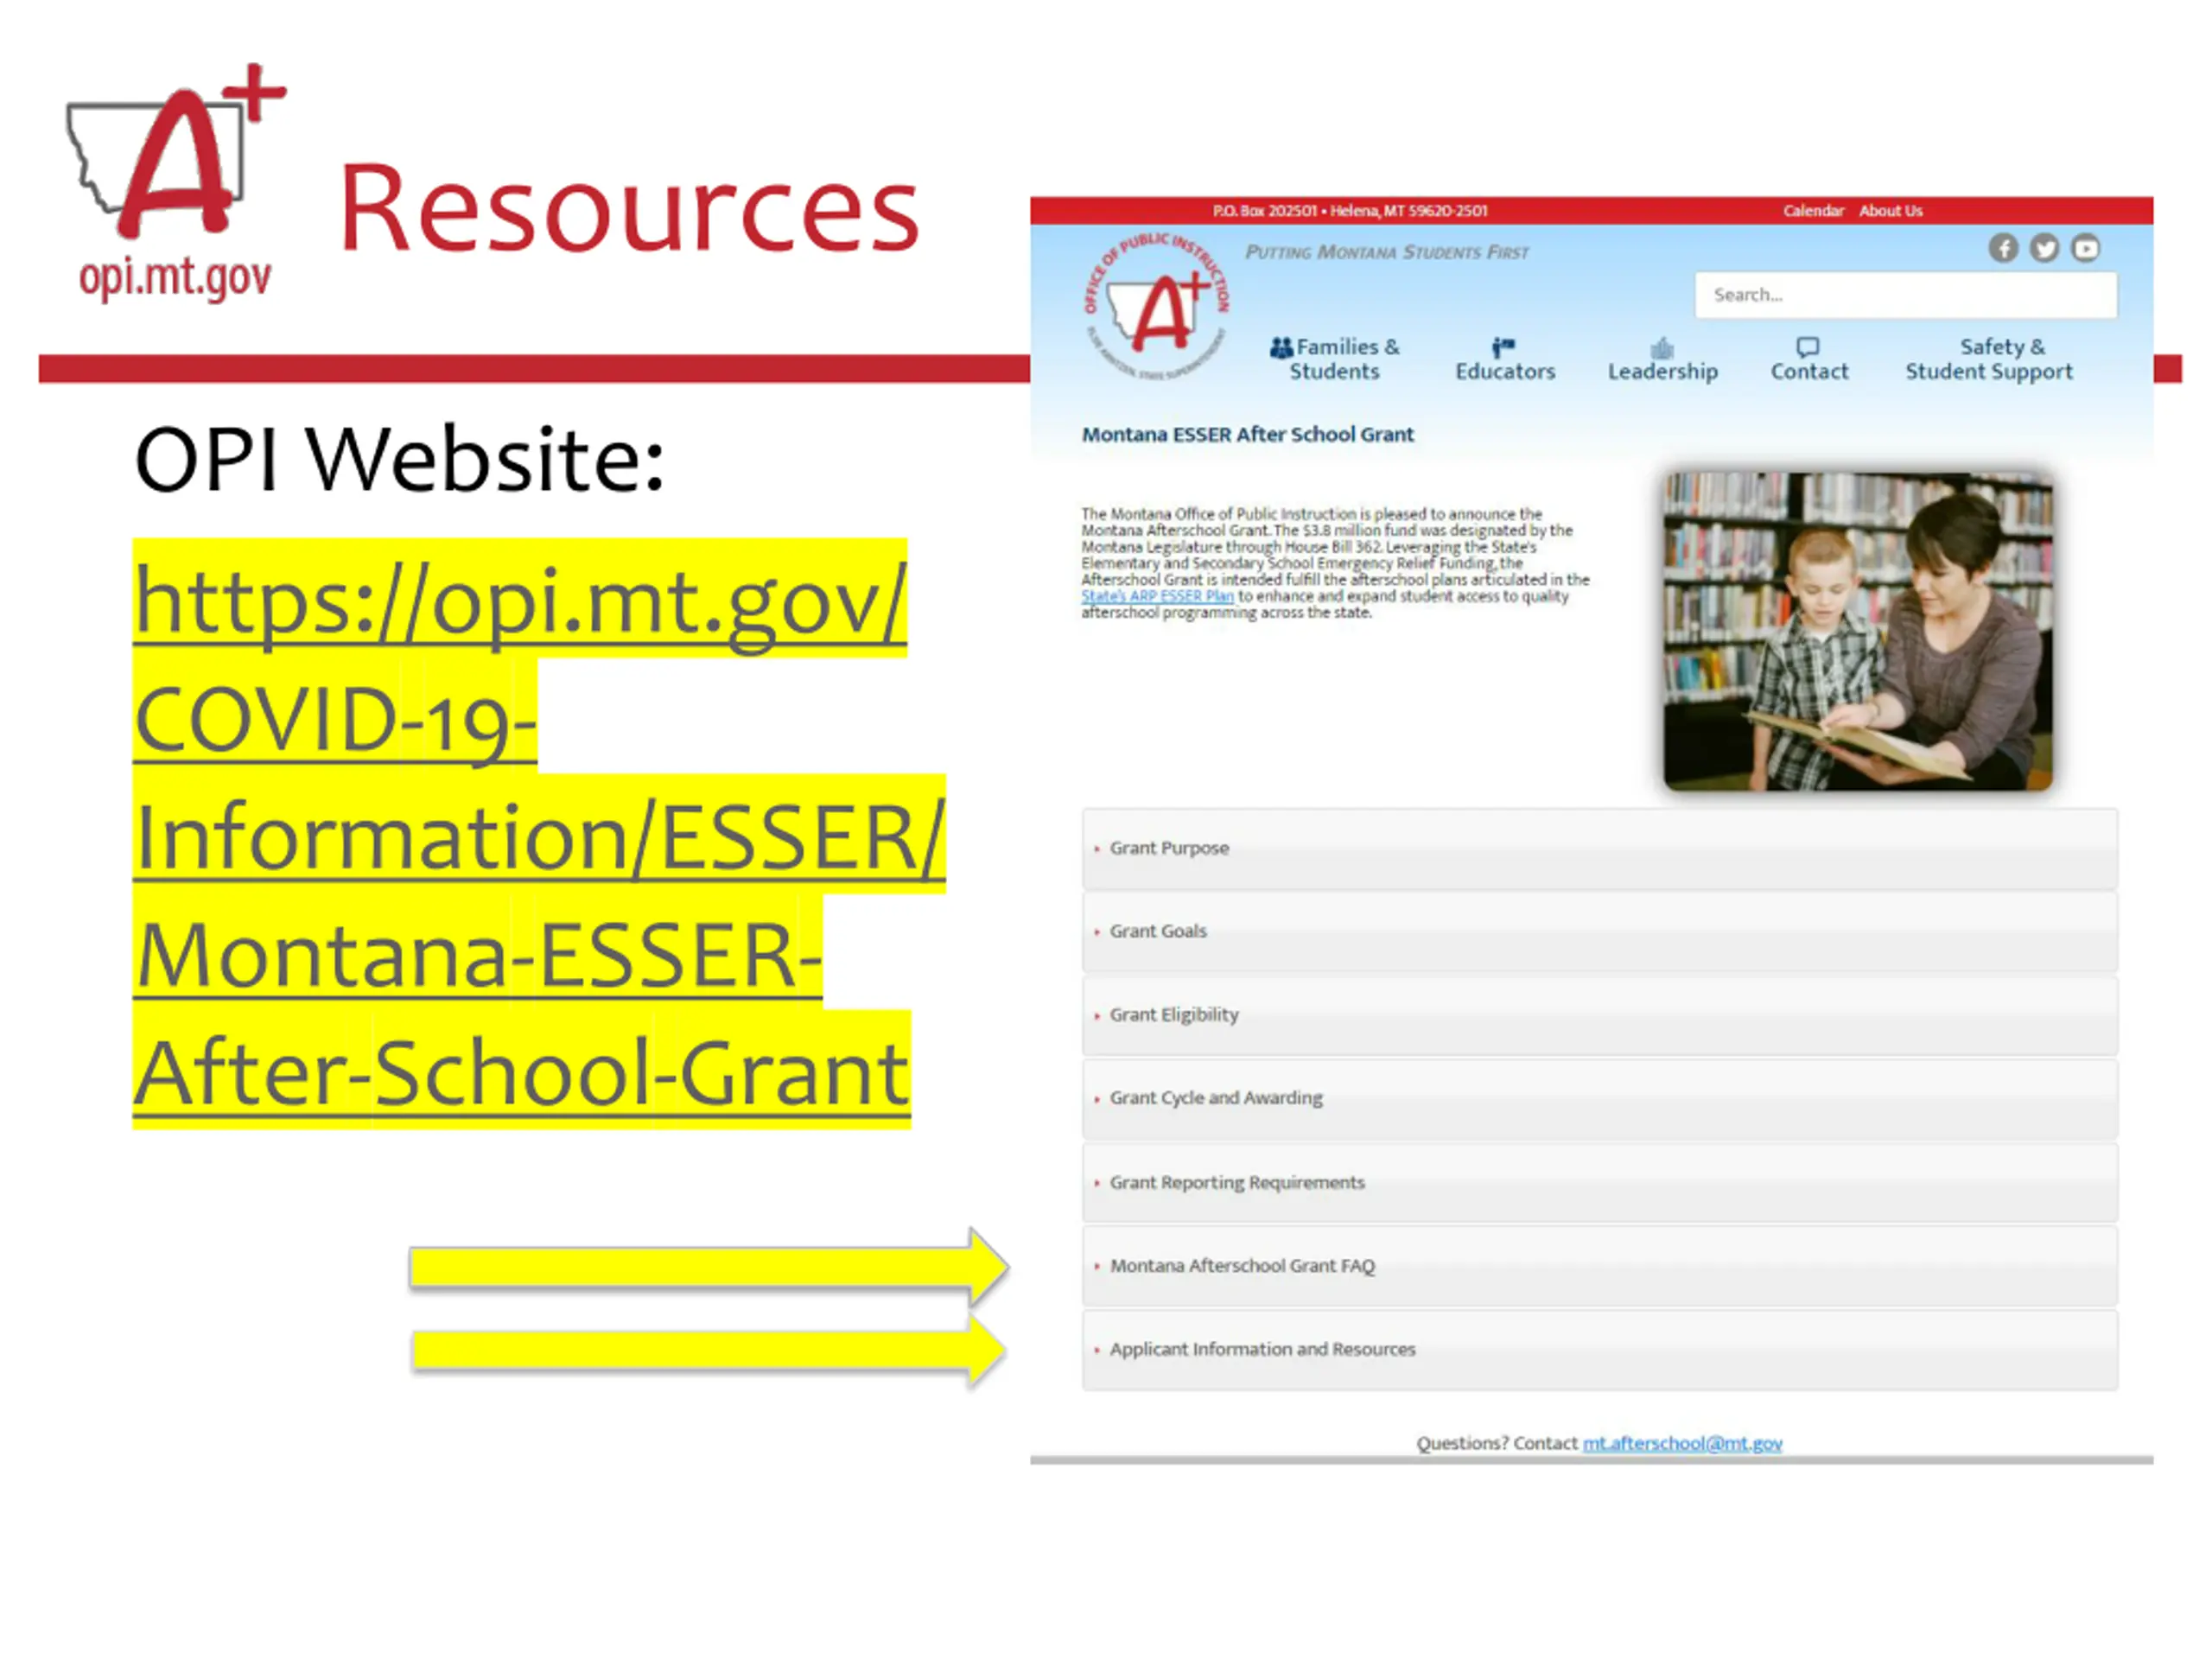Click the Families & Students people icon
Viewport: 2212px width, 1659px height.
click(x=1281, y=348)
